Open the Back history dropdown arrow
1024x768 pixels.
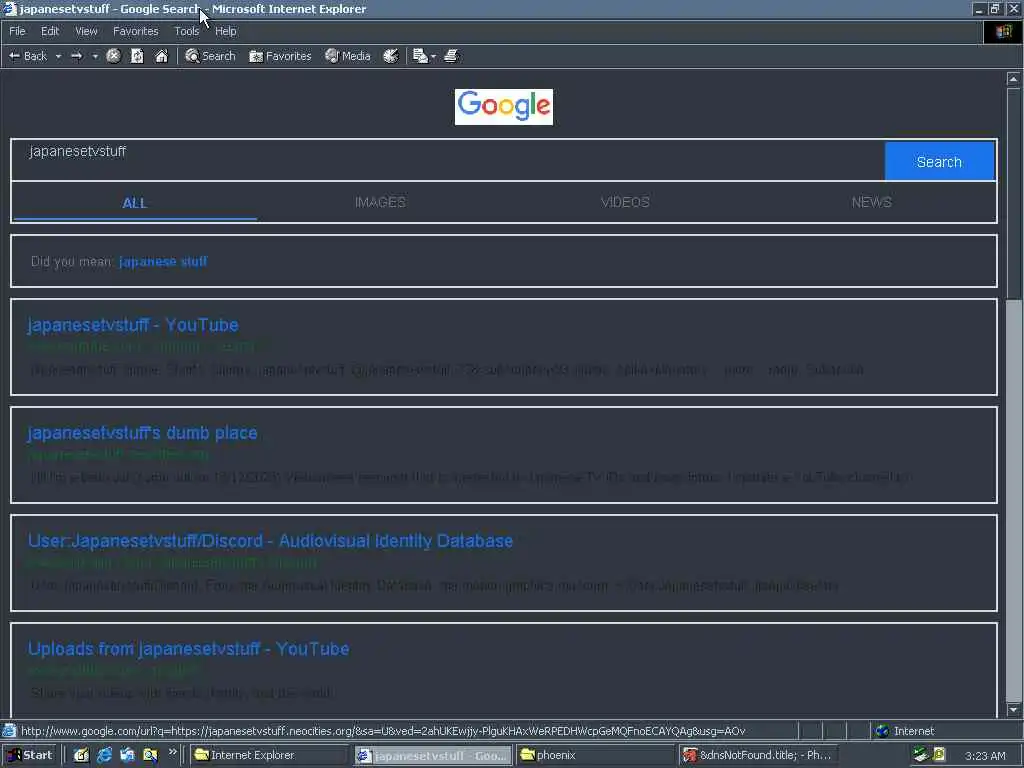coord(58,56)
